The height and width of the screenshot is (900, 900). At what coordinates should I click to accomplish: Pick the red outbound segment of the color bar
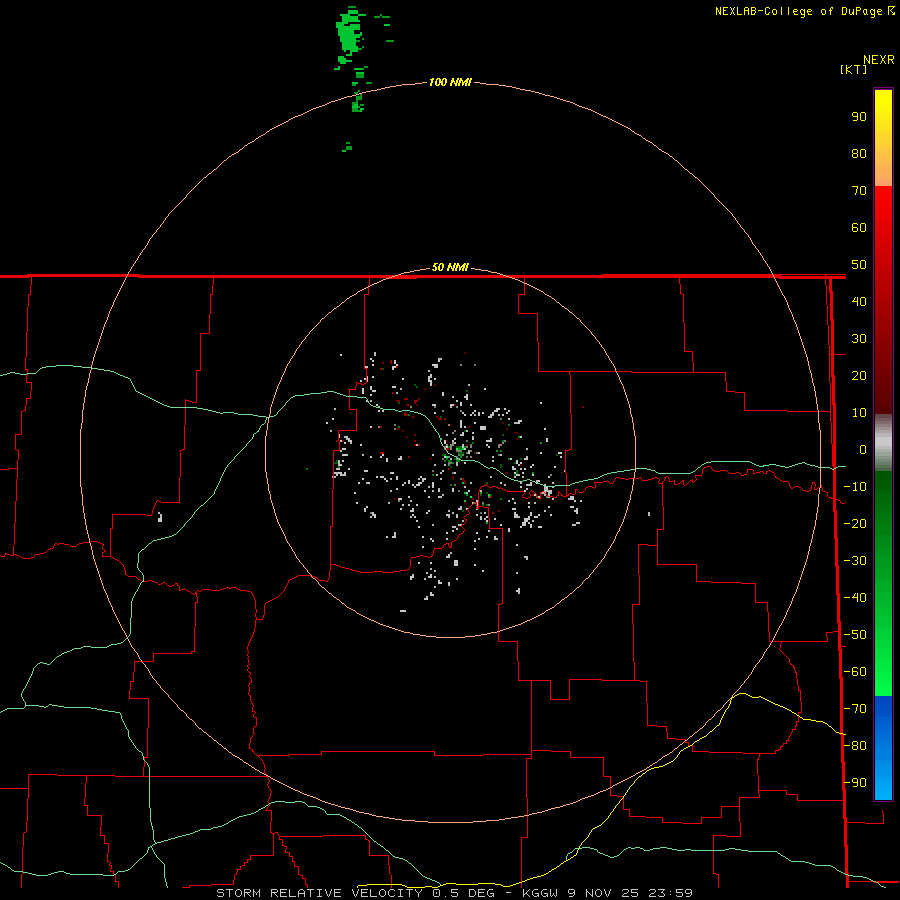(x=883, y=300)
